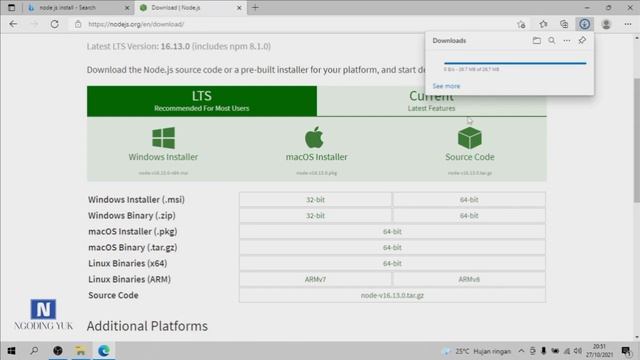640x360 pixels.
Task: Download node-v16.13.0.tar.gz source code link
Action: pyautogui.click(x=392, y=295)
